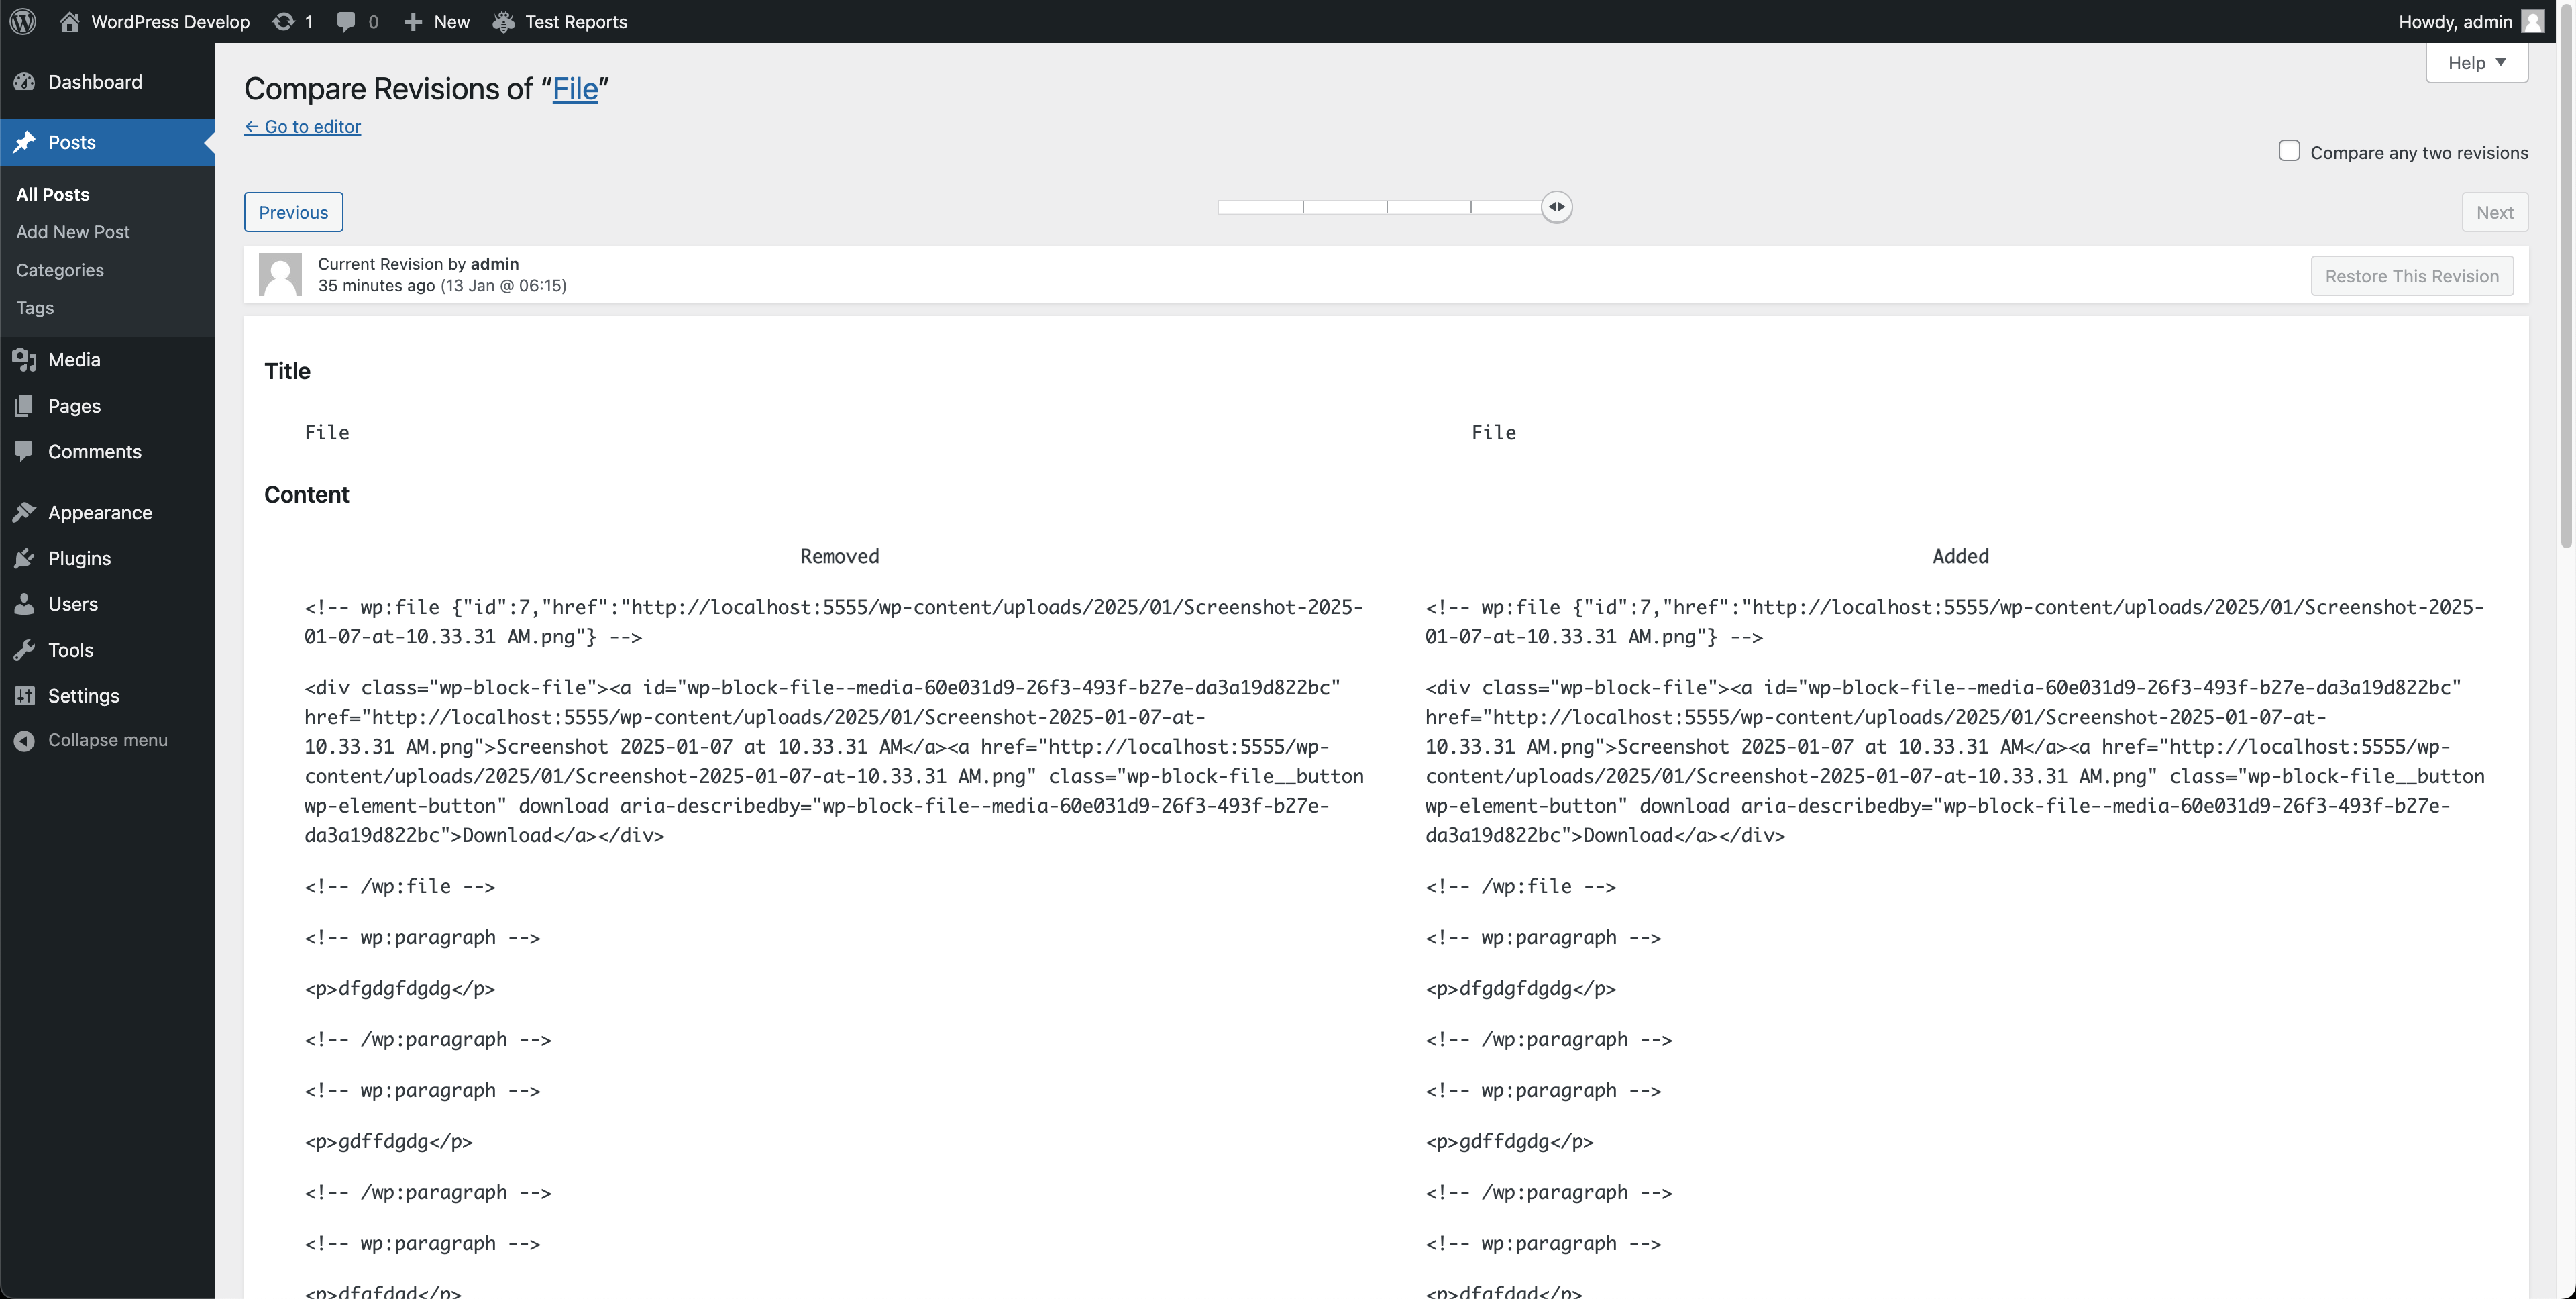Open the File post title link
The image size is (2576, 1299).
point(575,89)
